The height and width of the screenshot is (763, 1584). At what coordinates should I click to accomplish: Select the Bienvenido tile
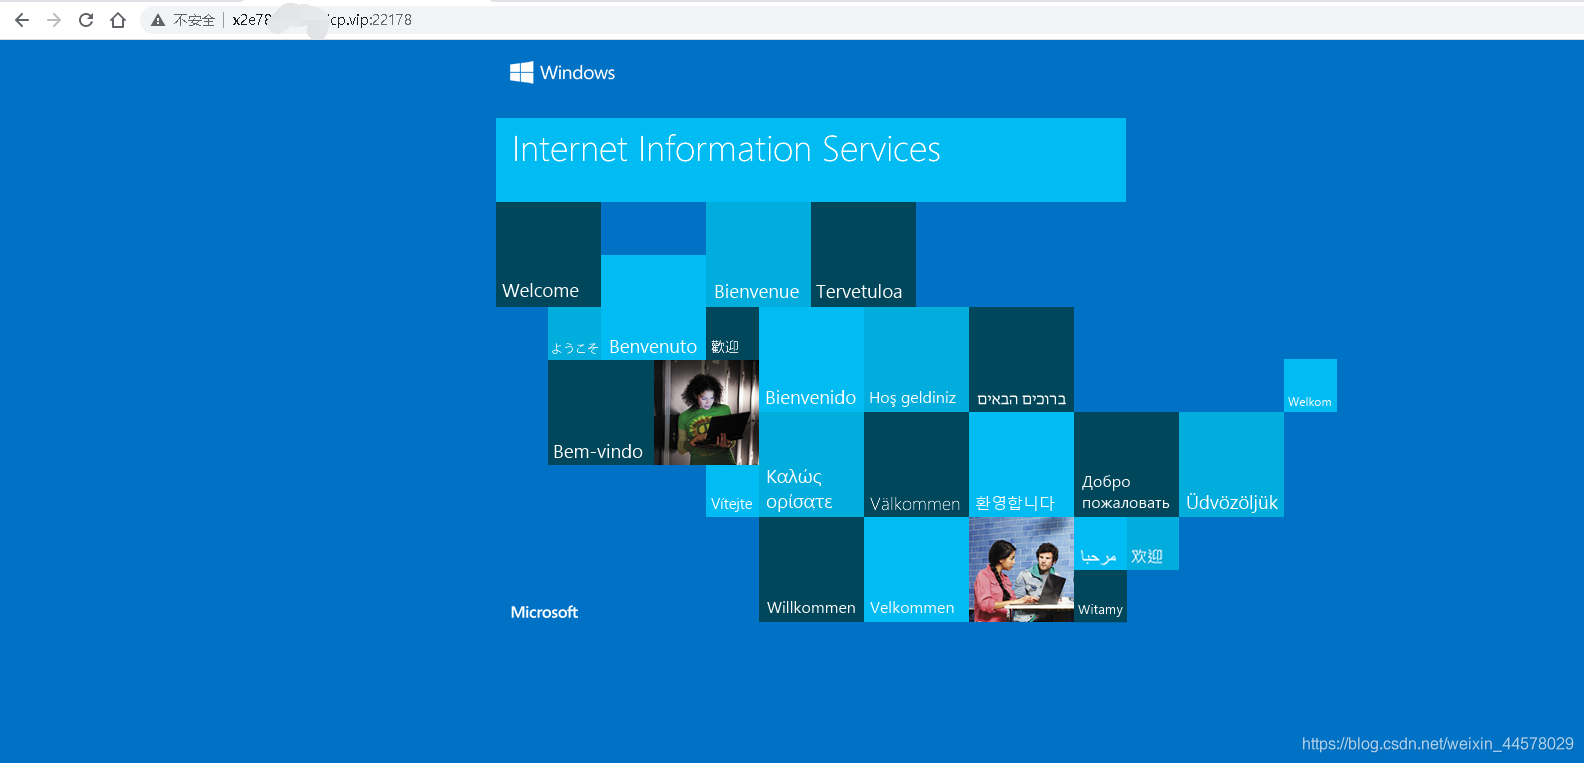click(811, 359)
